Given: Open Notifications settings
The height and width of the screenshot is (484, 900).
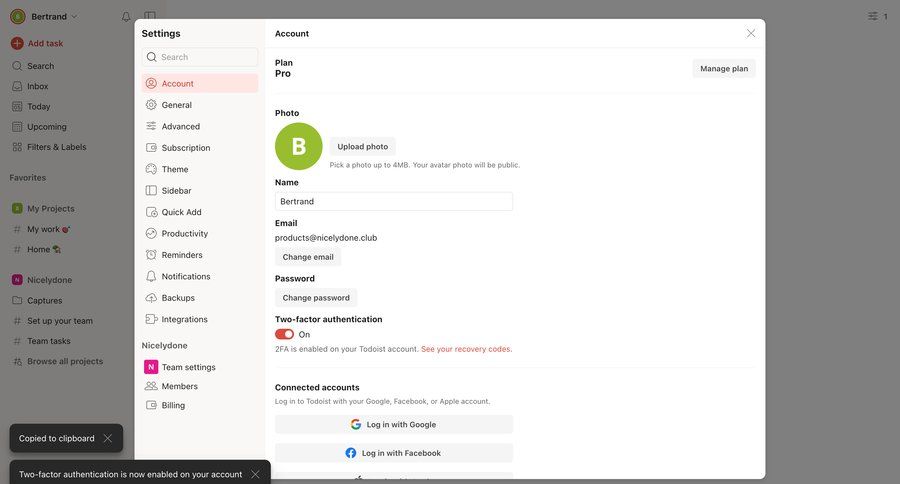Looking at the screenshot, I should [200, 276].
